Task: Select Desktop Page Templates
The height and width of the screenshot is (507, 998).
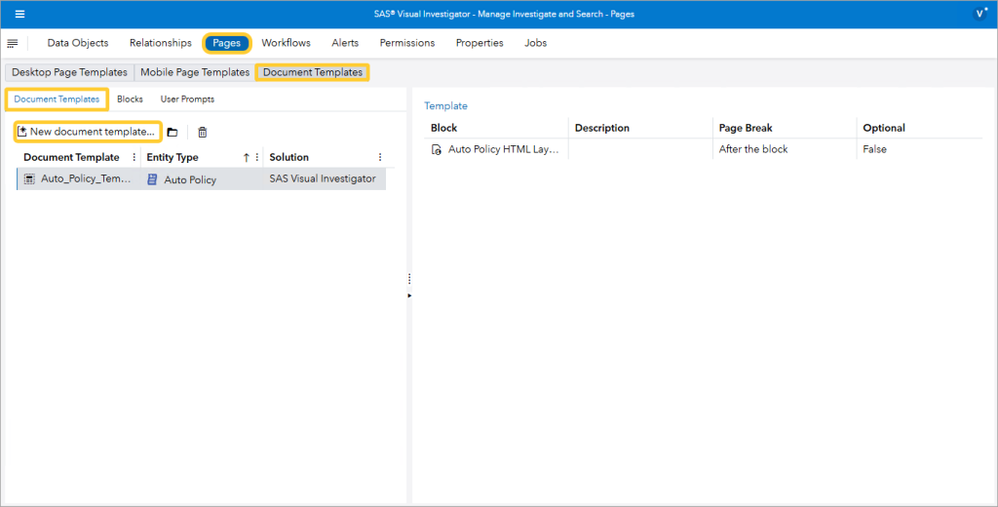Action: click(69, 73)
